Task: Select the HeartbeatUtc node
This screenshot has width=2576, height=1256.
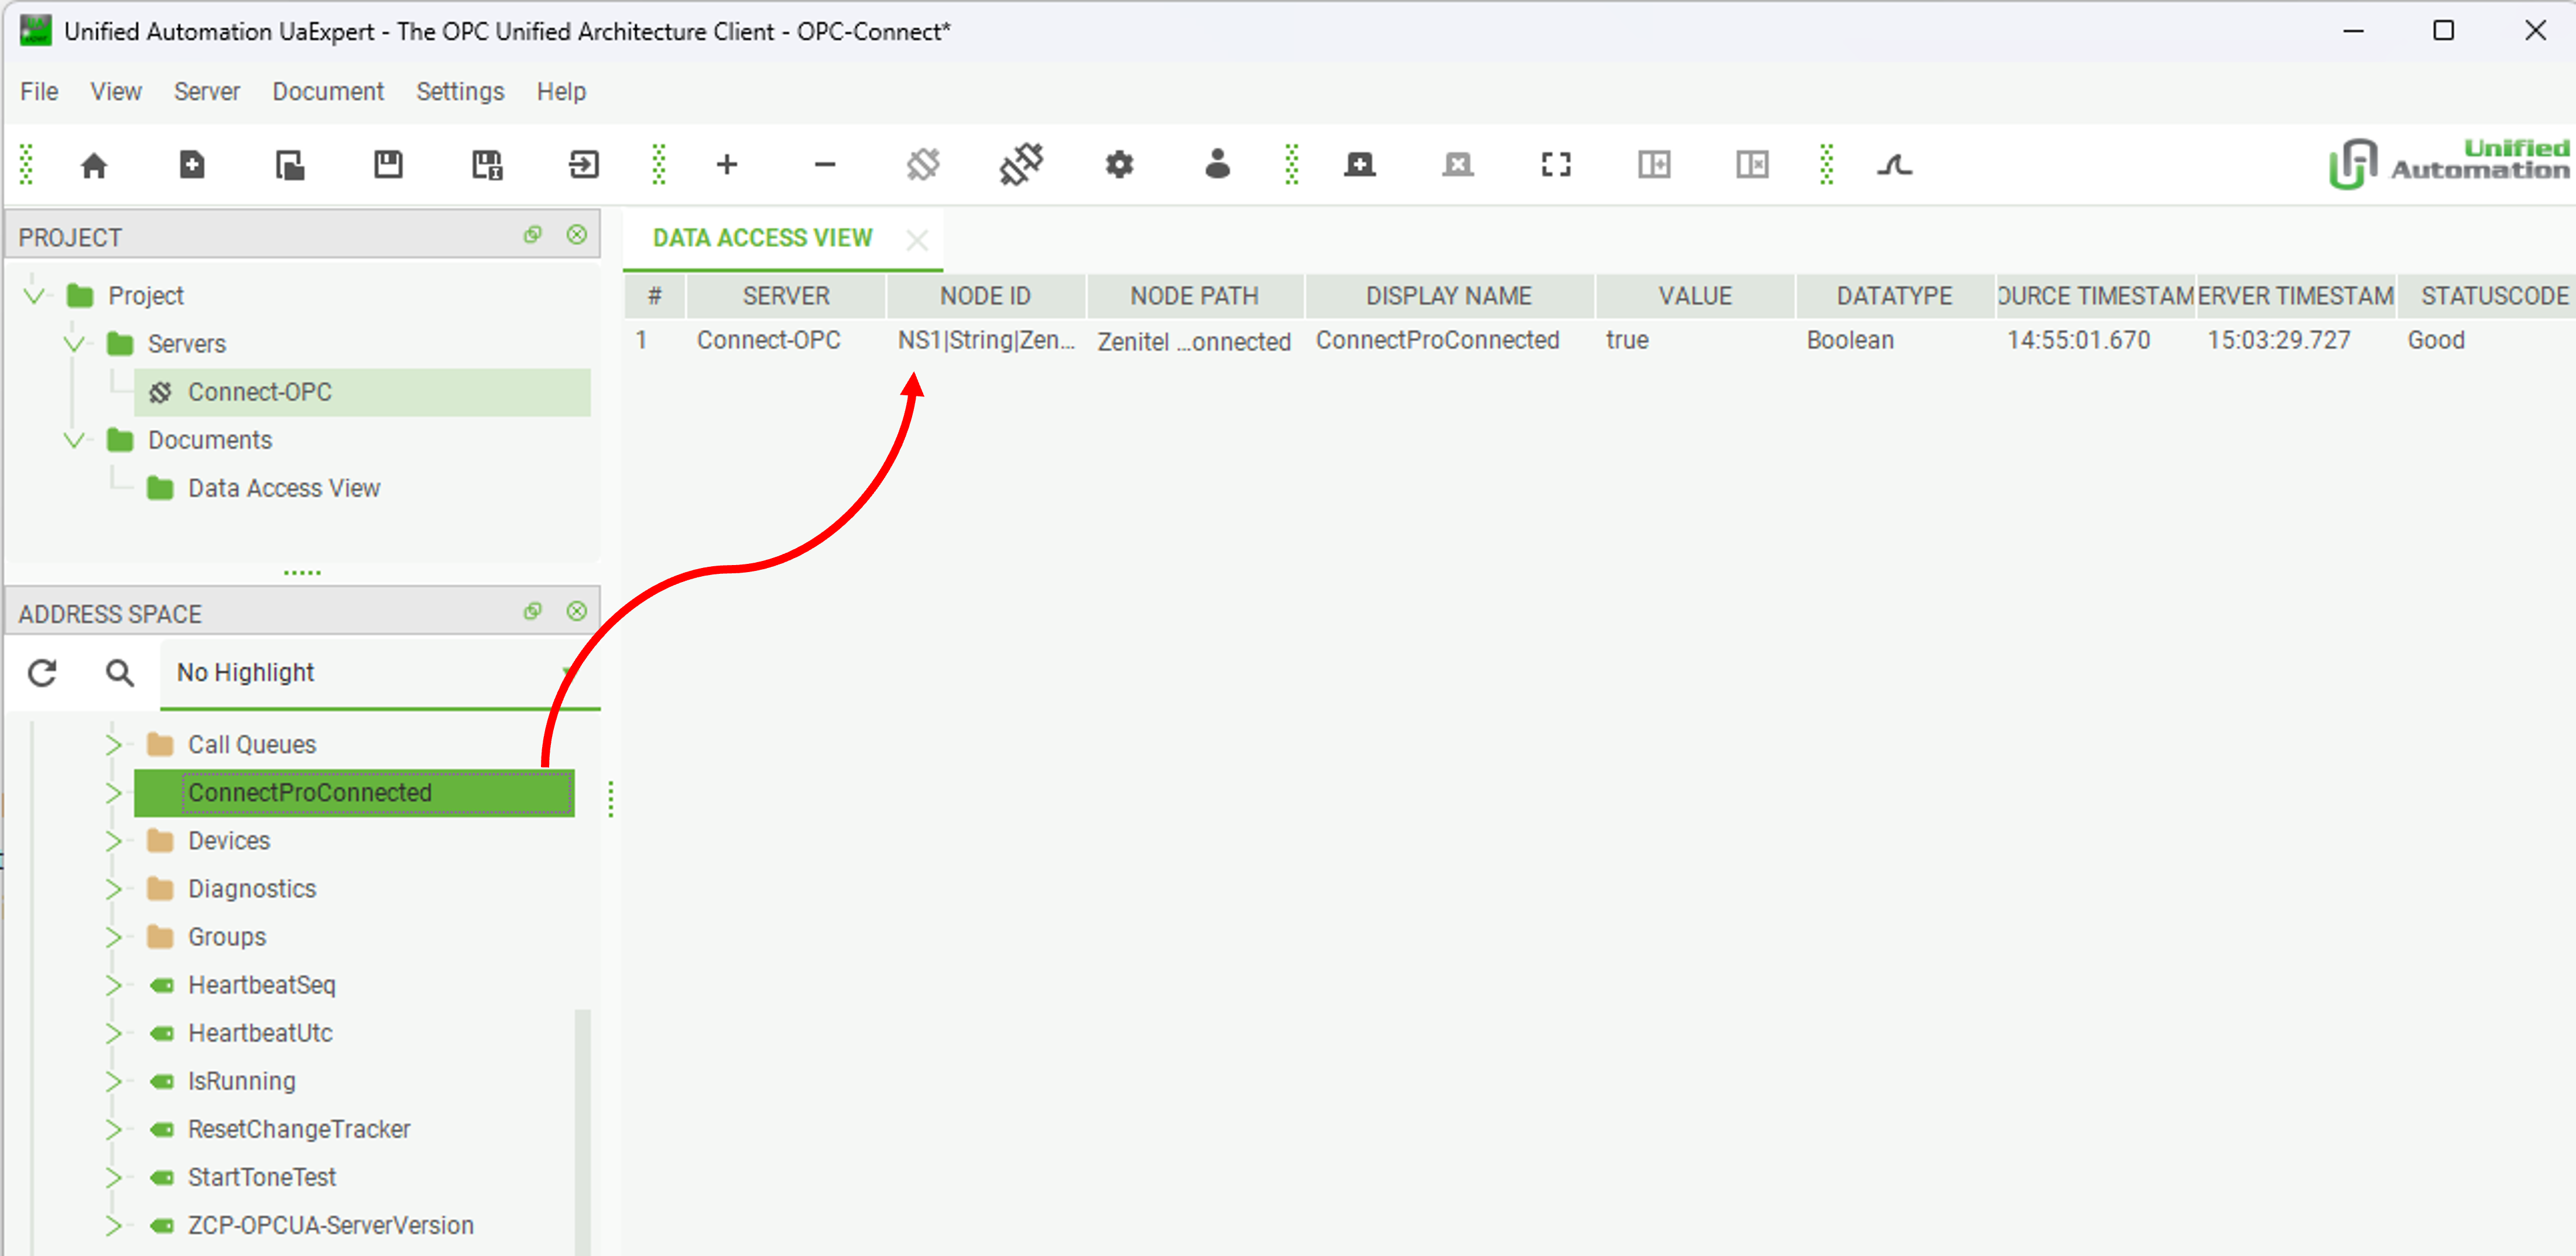Action: tap(260, 1033)
